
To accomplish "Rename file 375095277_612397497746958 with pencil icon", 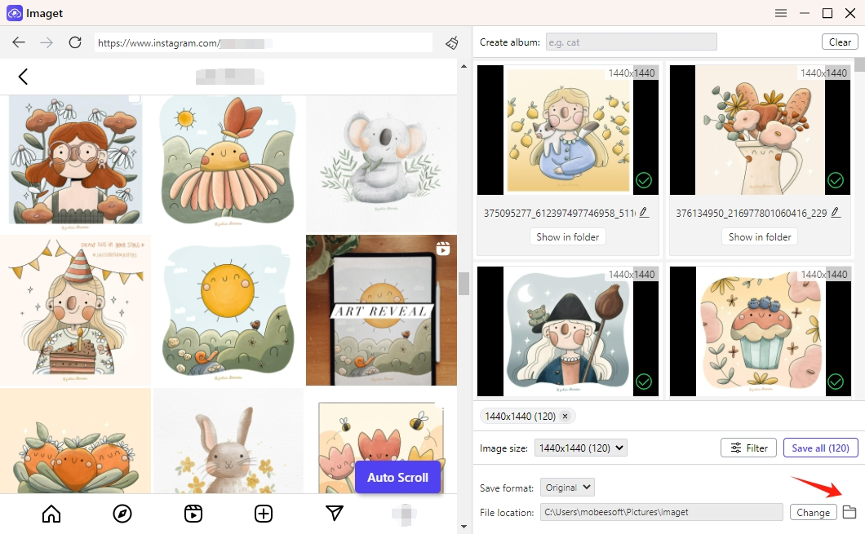I will (x=644, y=213).
